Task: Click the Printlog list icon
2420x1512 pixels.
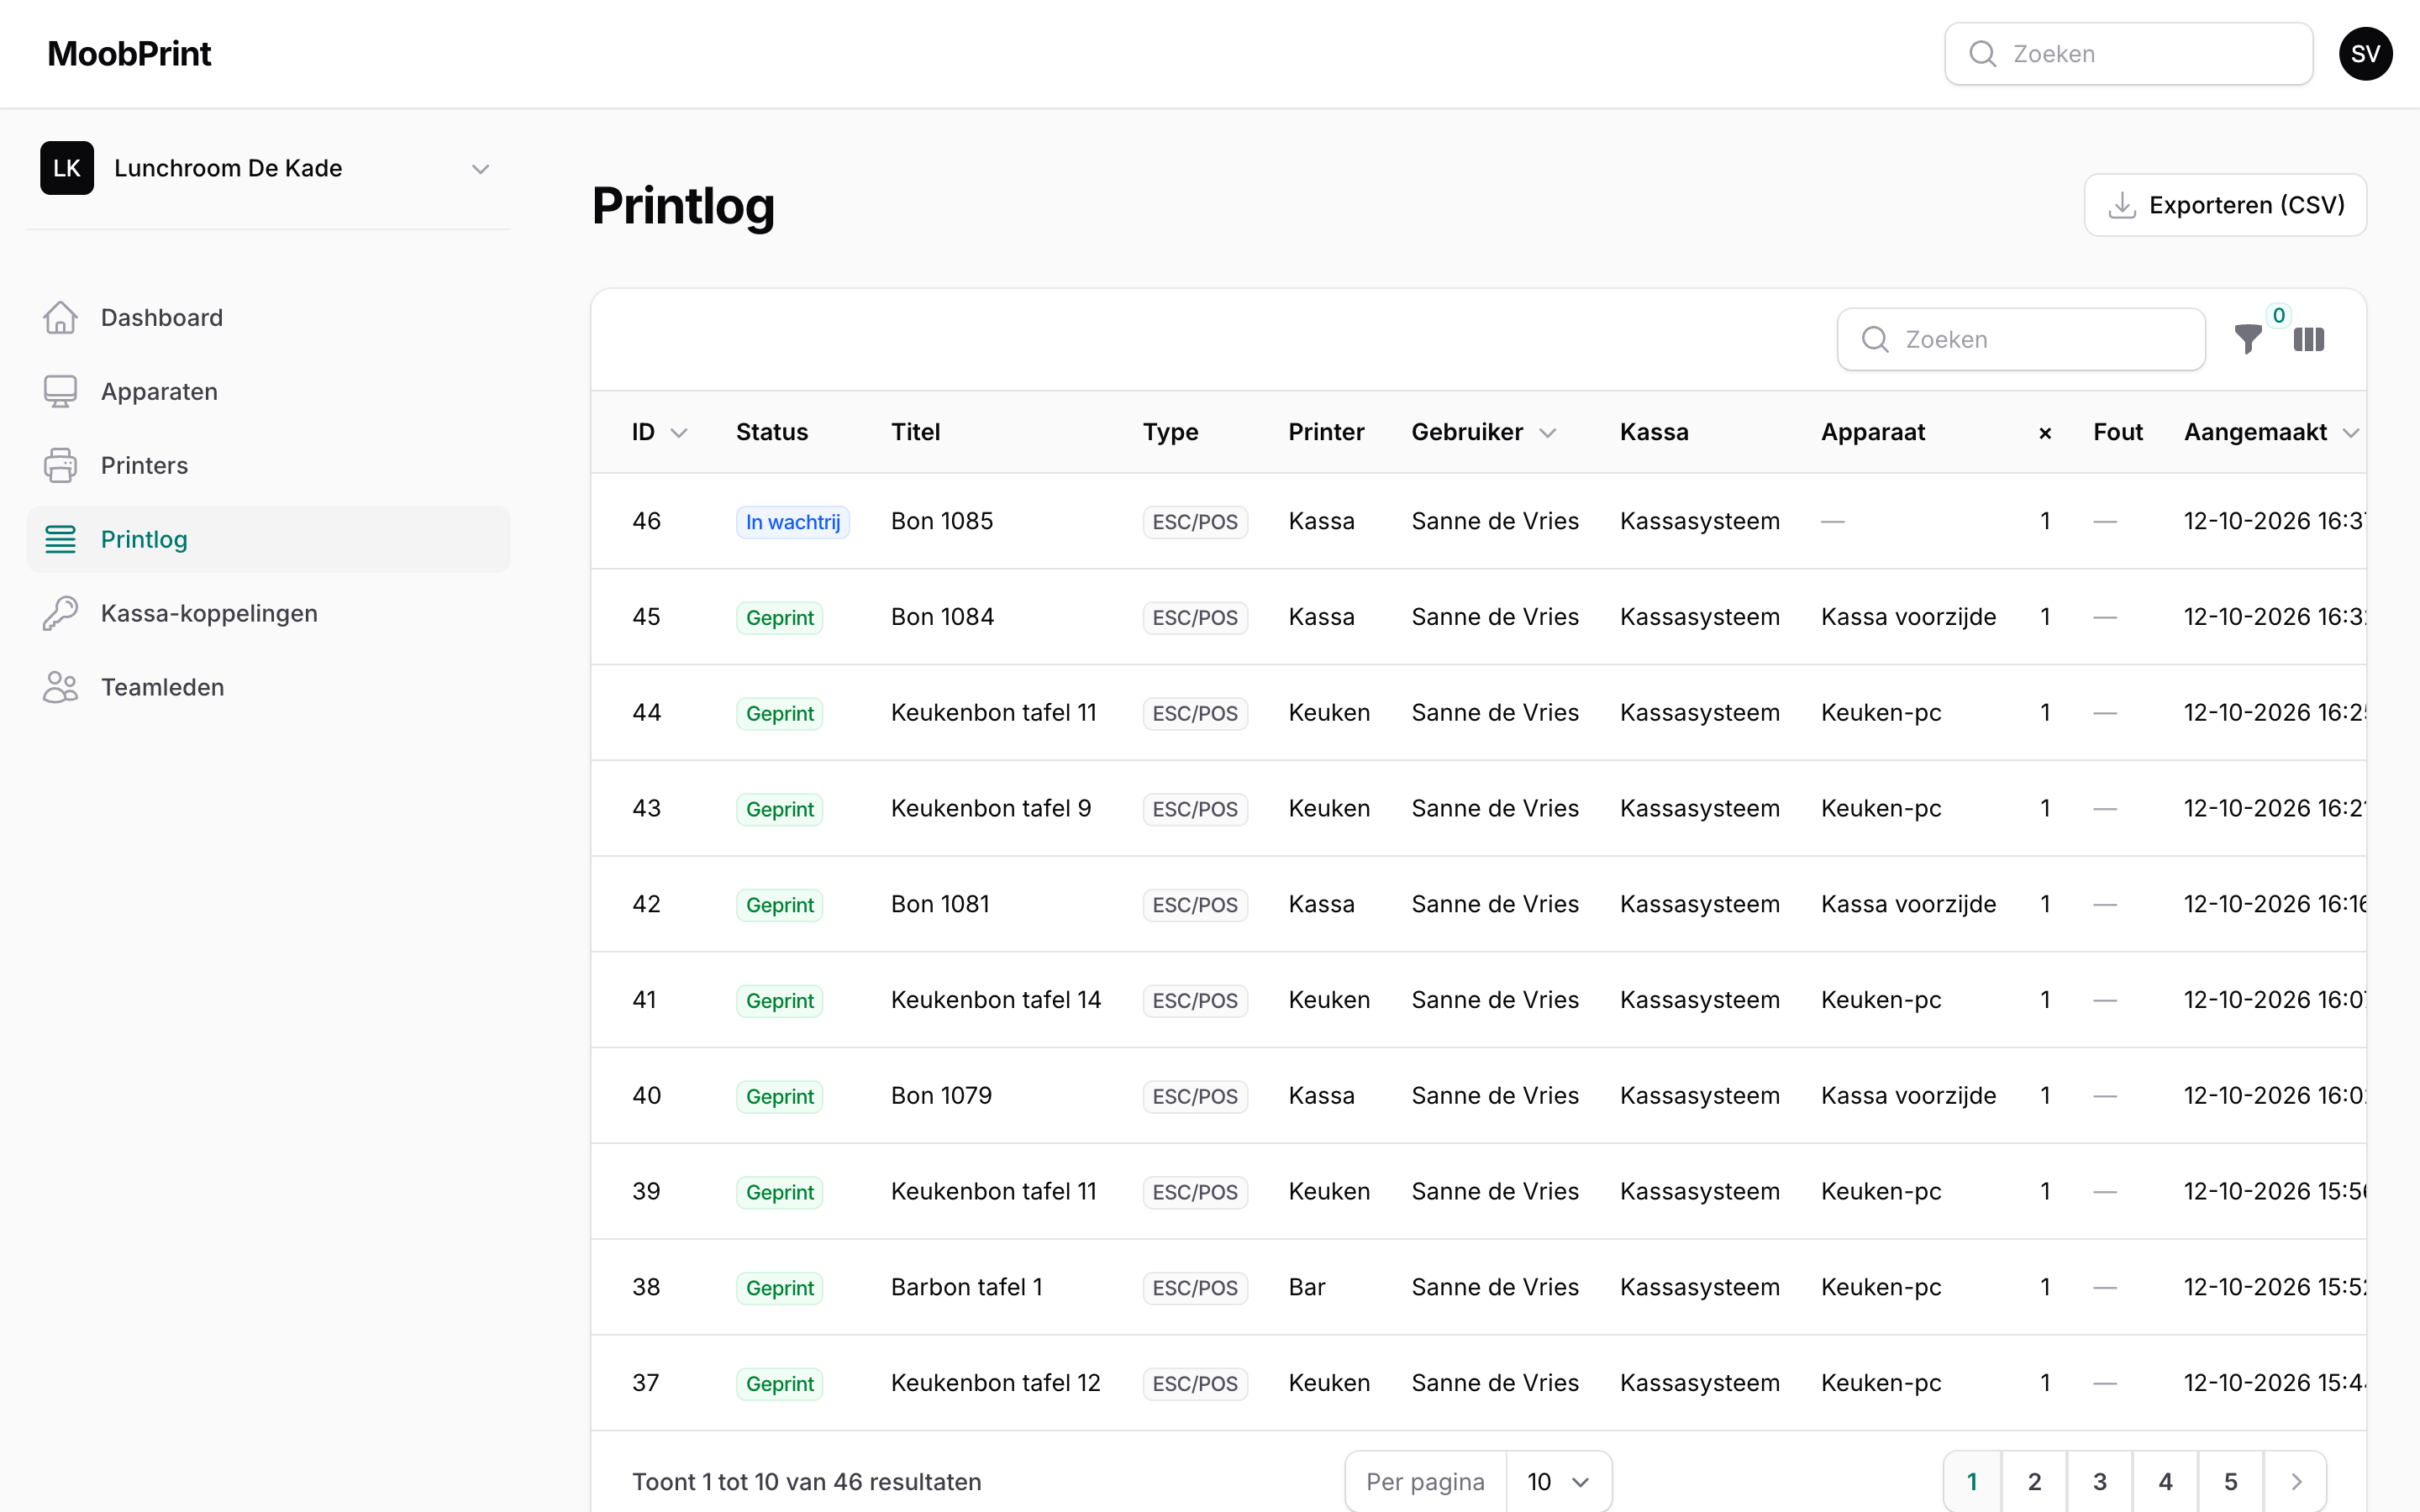Action: pos(60,539)
